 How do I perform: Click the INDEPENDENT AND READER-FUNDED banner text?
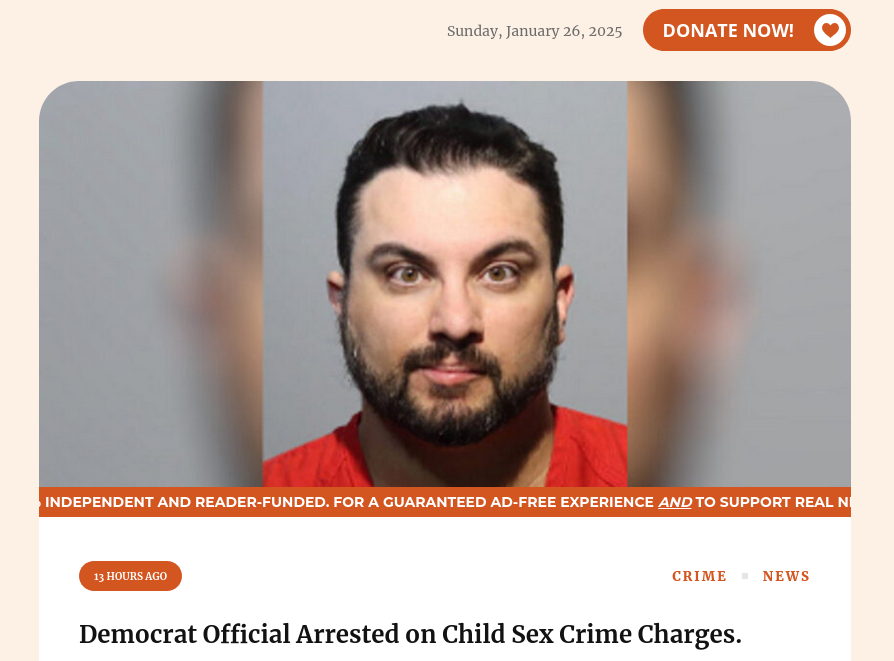tap(187, 502)
